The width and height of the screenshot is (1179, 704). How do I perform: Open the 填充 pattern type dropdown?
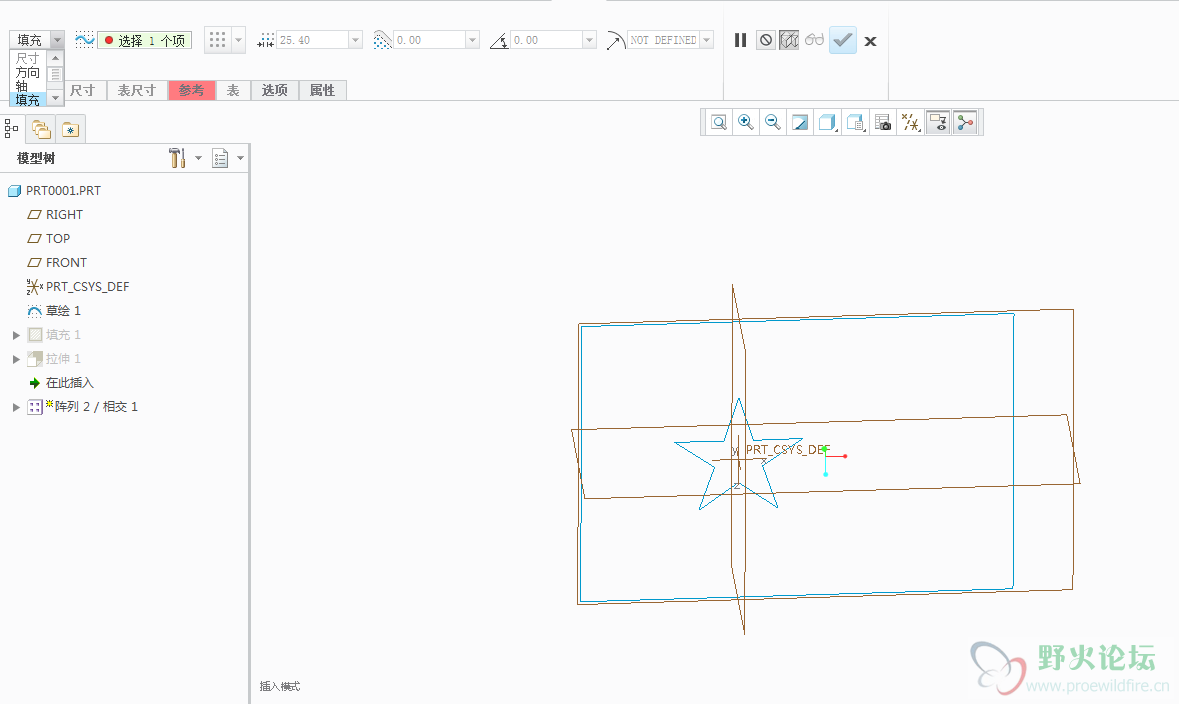[x=57, y=39]
